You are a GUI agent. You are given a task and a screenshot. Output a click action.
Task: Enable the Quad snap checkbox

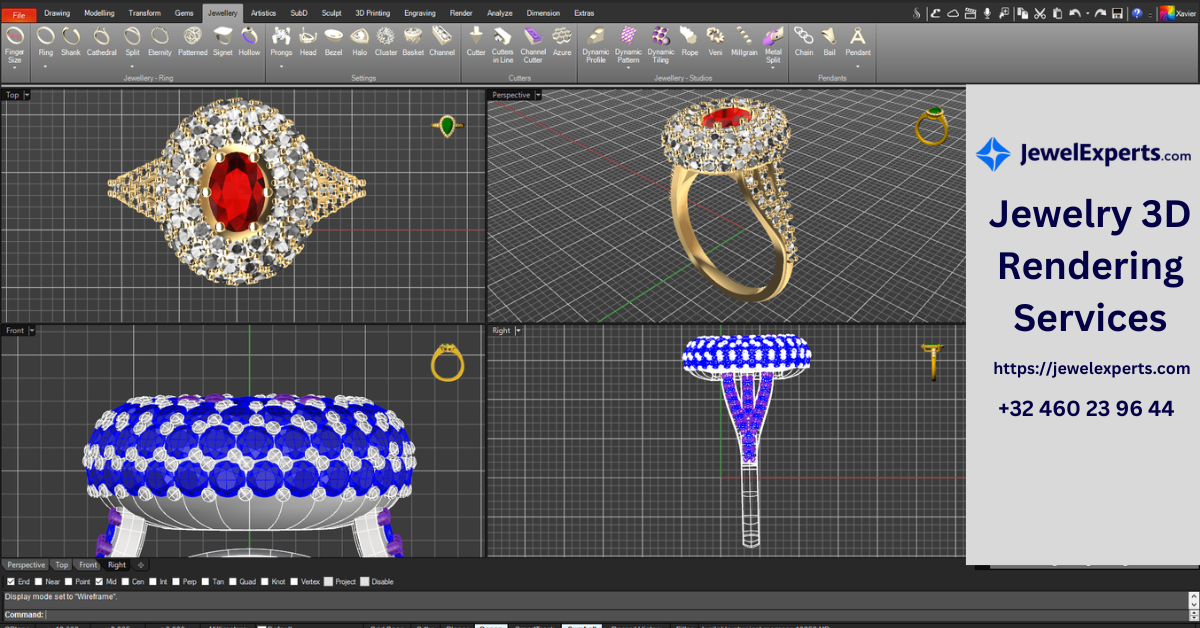click(233, 581)
